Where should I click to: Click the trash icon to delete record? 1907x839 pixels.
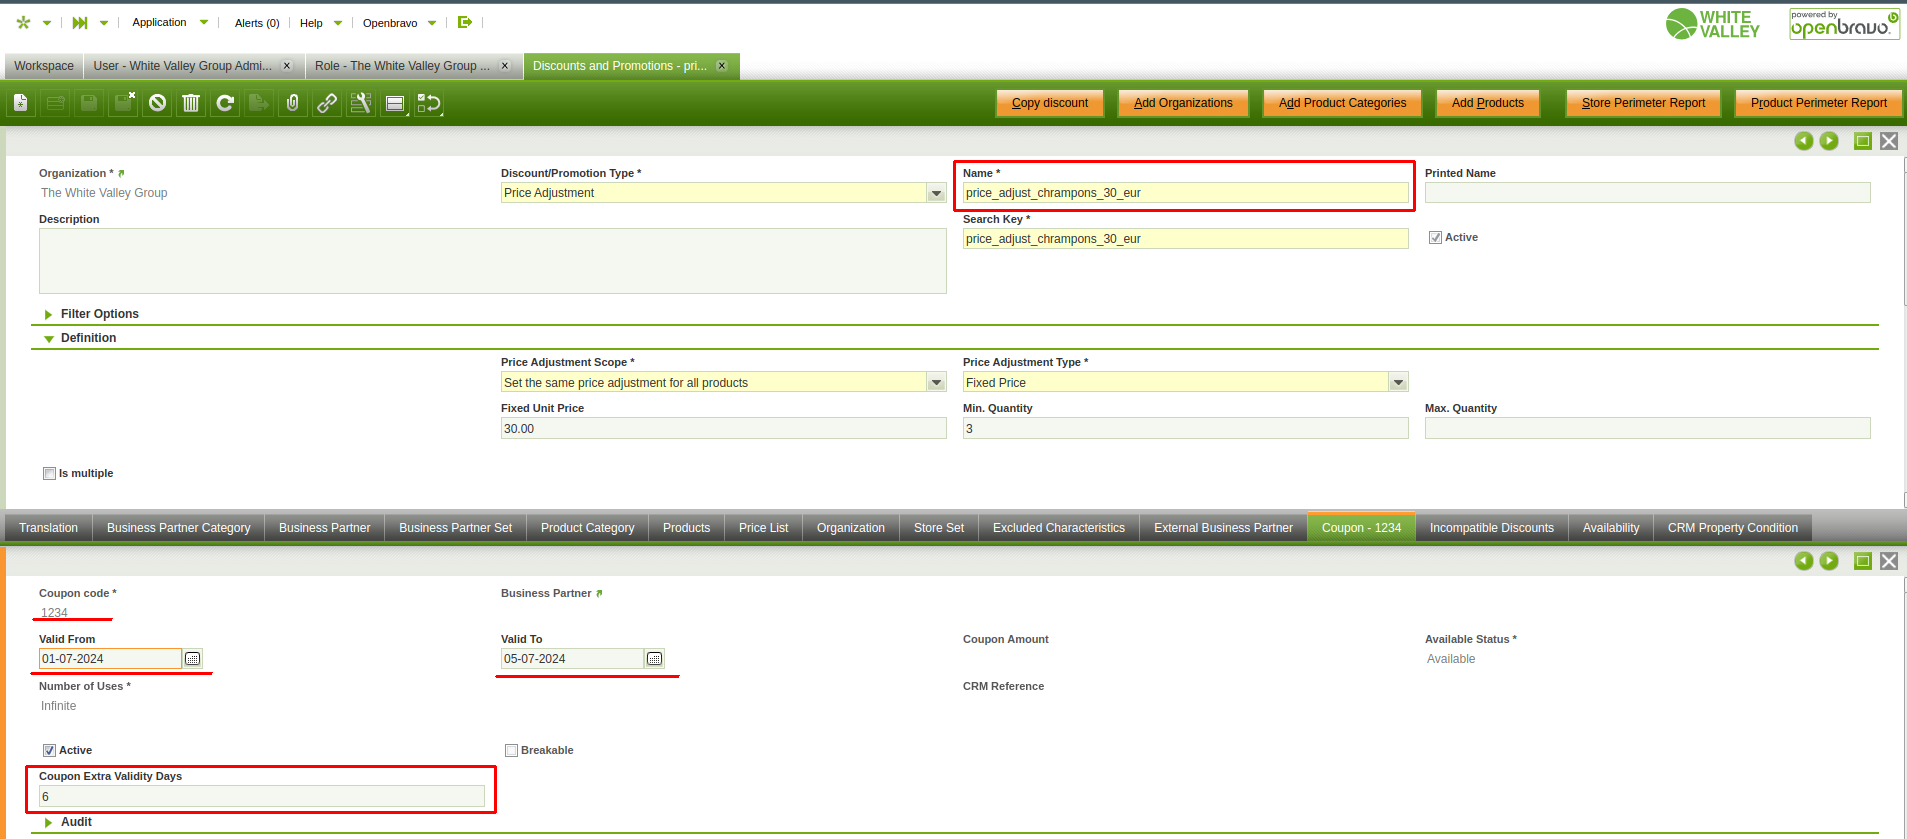[191, 103]
